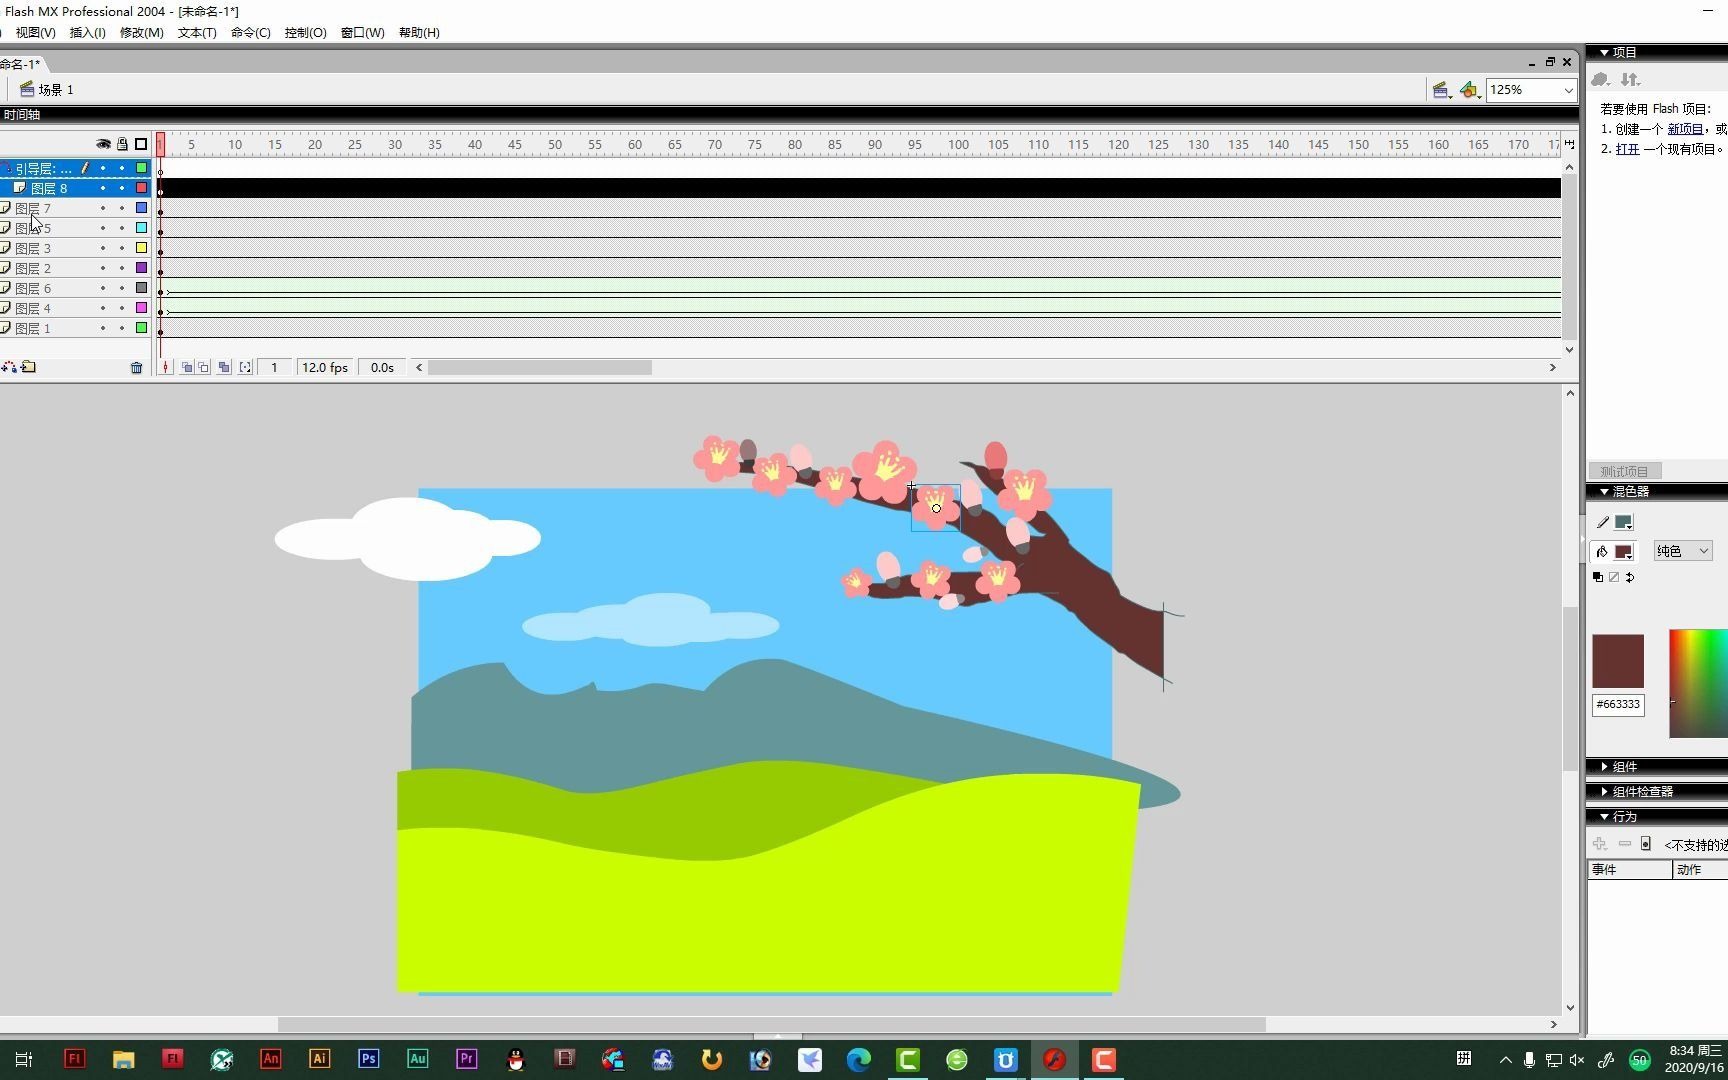The image size is (1728, 1080).
Task: Collapse the 混色器 panel
Action: pyautogui.click(x=1604, y=491)
